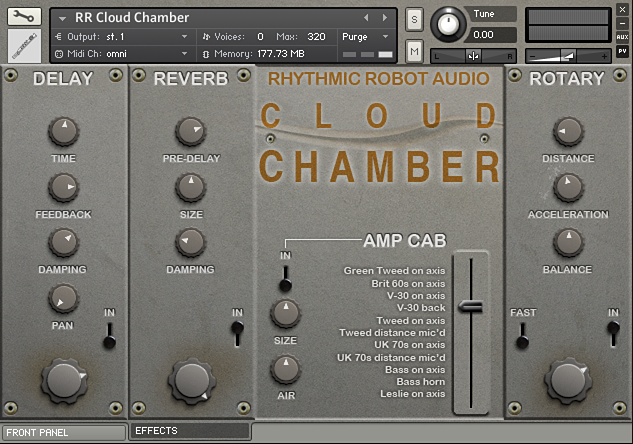The image size is (633, 444).
Task: Click the Amp Cab selector fader handle
Action: pyautogui.click(x=471, y=307)
